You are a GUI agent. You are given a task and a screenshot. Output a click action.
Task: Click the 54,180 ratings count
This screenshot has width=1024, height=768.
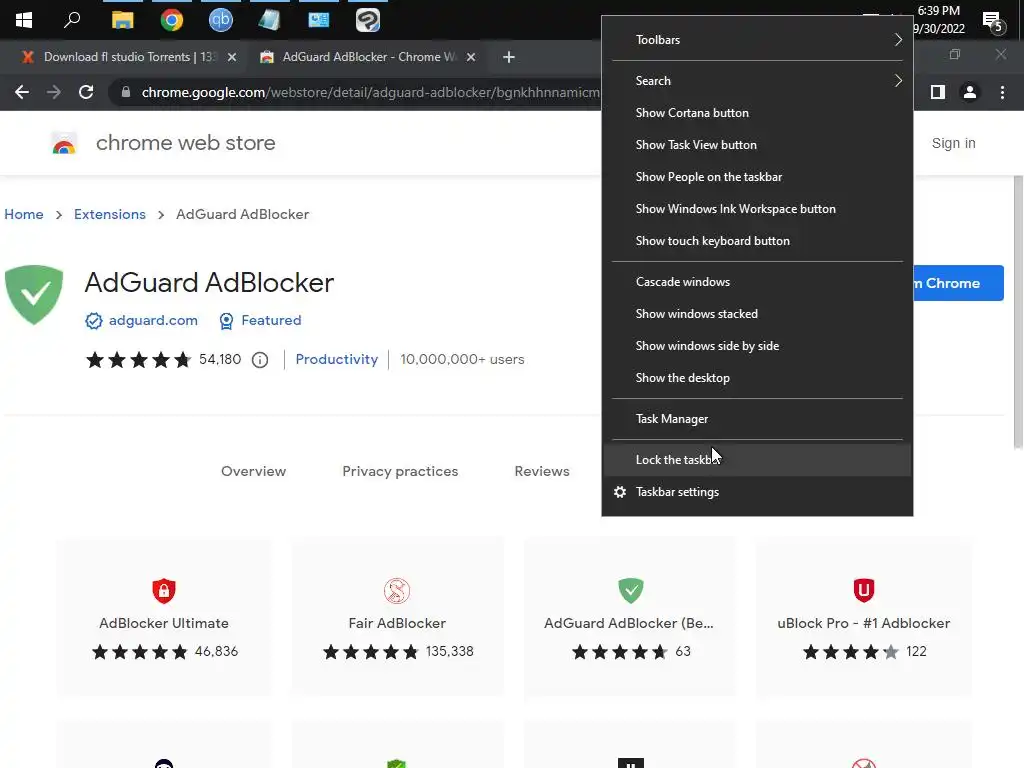tap(220, 360)
